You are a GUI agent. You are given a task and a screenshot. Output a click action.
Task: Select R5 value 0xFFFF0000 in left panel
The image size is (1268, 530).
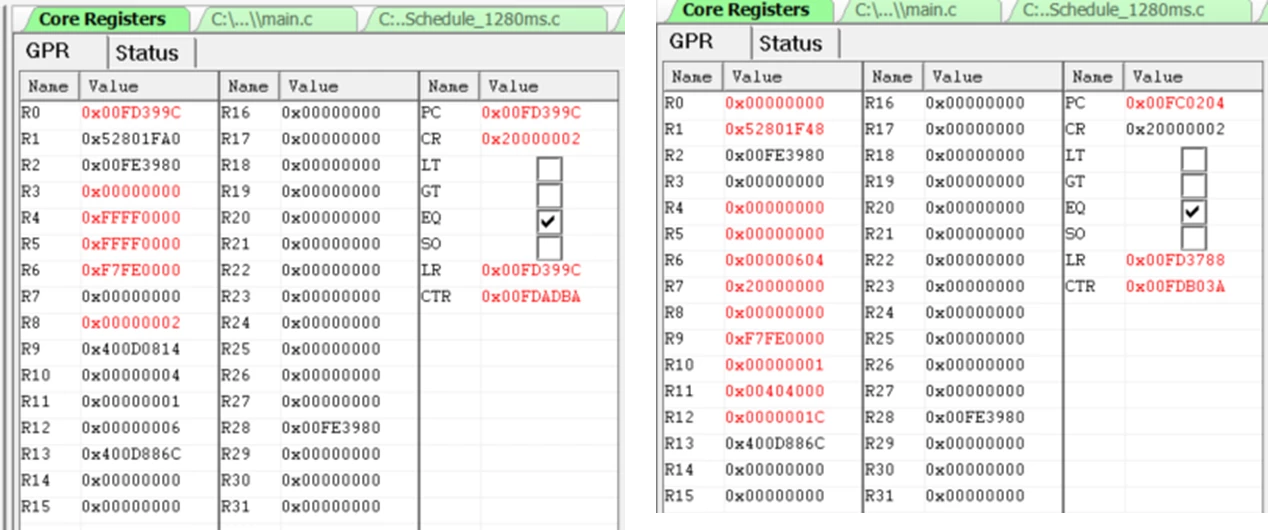[x=131, y=244]
